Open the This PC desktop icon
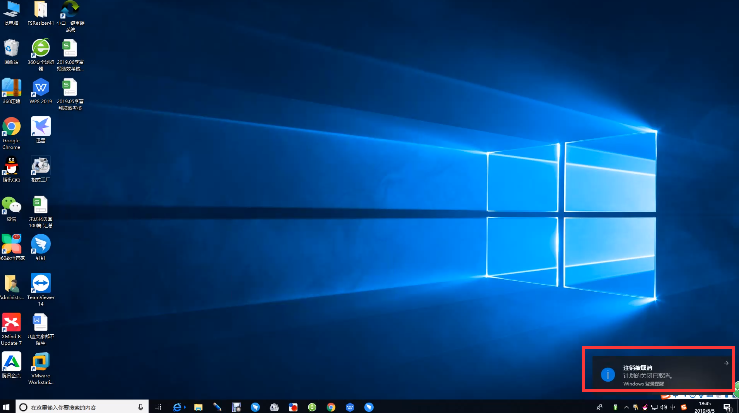 tap(12, 12)
